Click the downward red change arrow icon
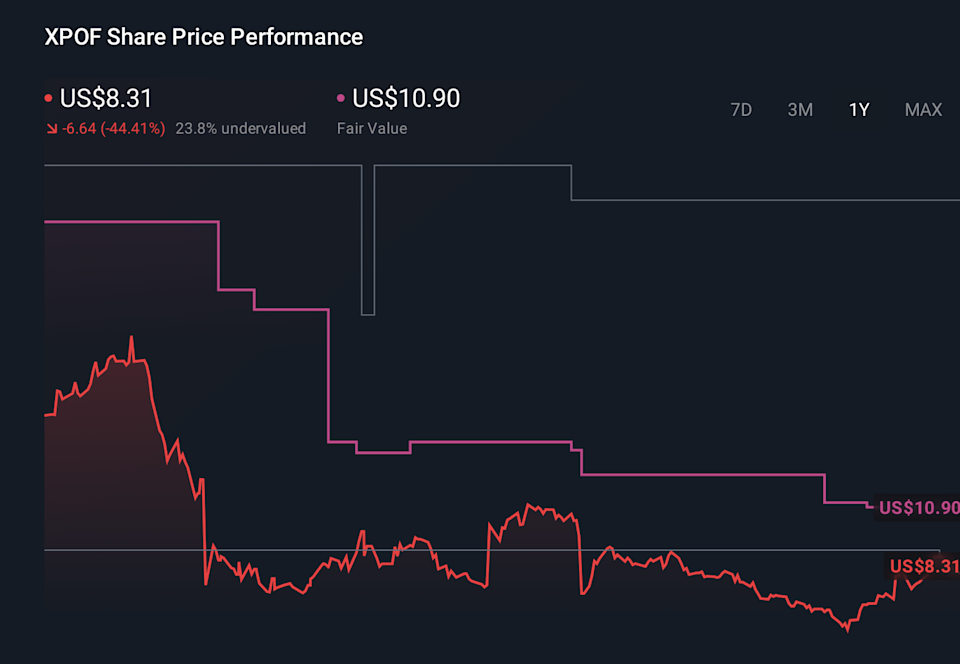Viewport: 960px width, 664px height. tap(50, 128)
